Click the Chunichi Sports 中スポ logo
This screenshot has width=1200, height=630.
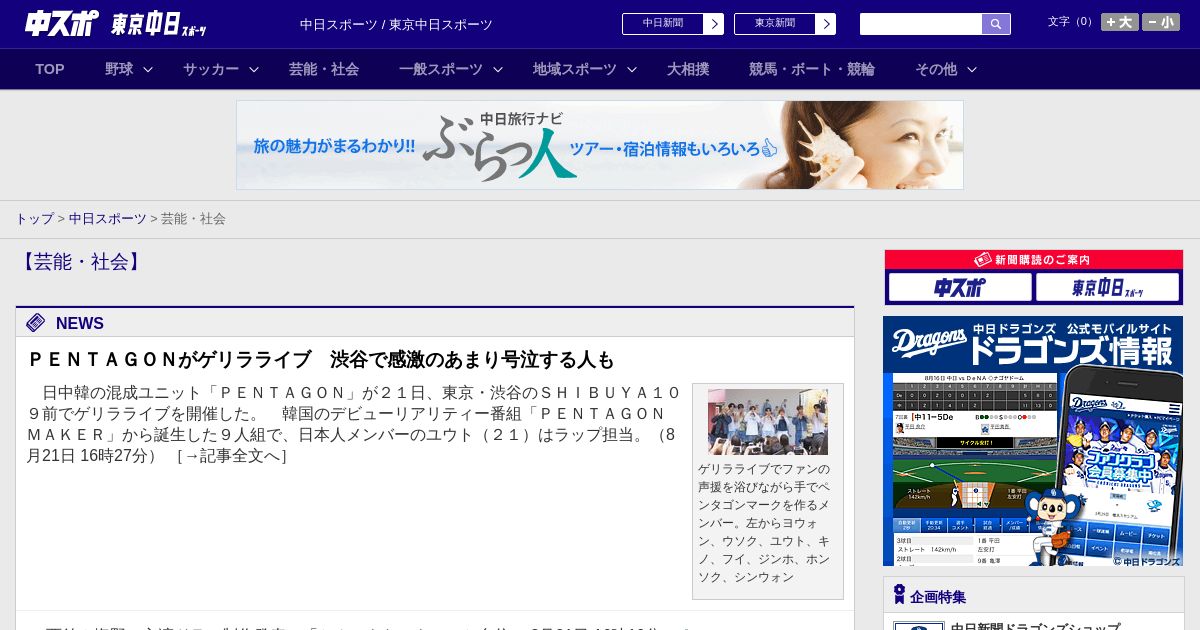coord(62,23)
